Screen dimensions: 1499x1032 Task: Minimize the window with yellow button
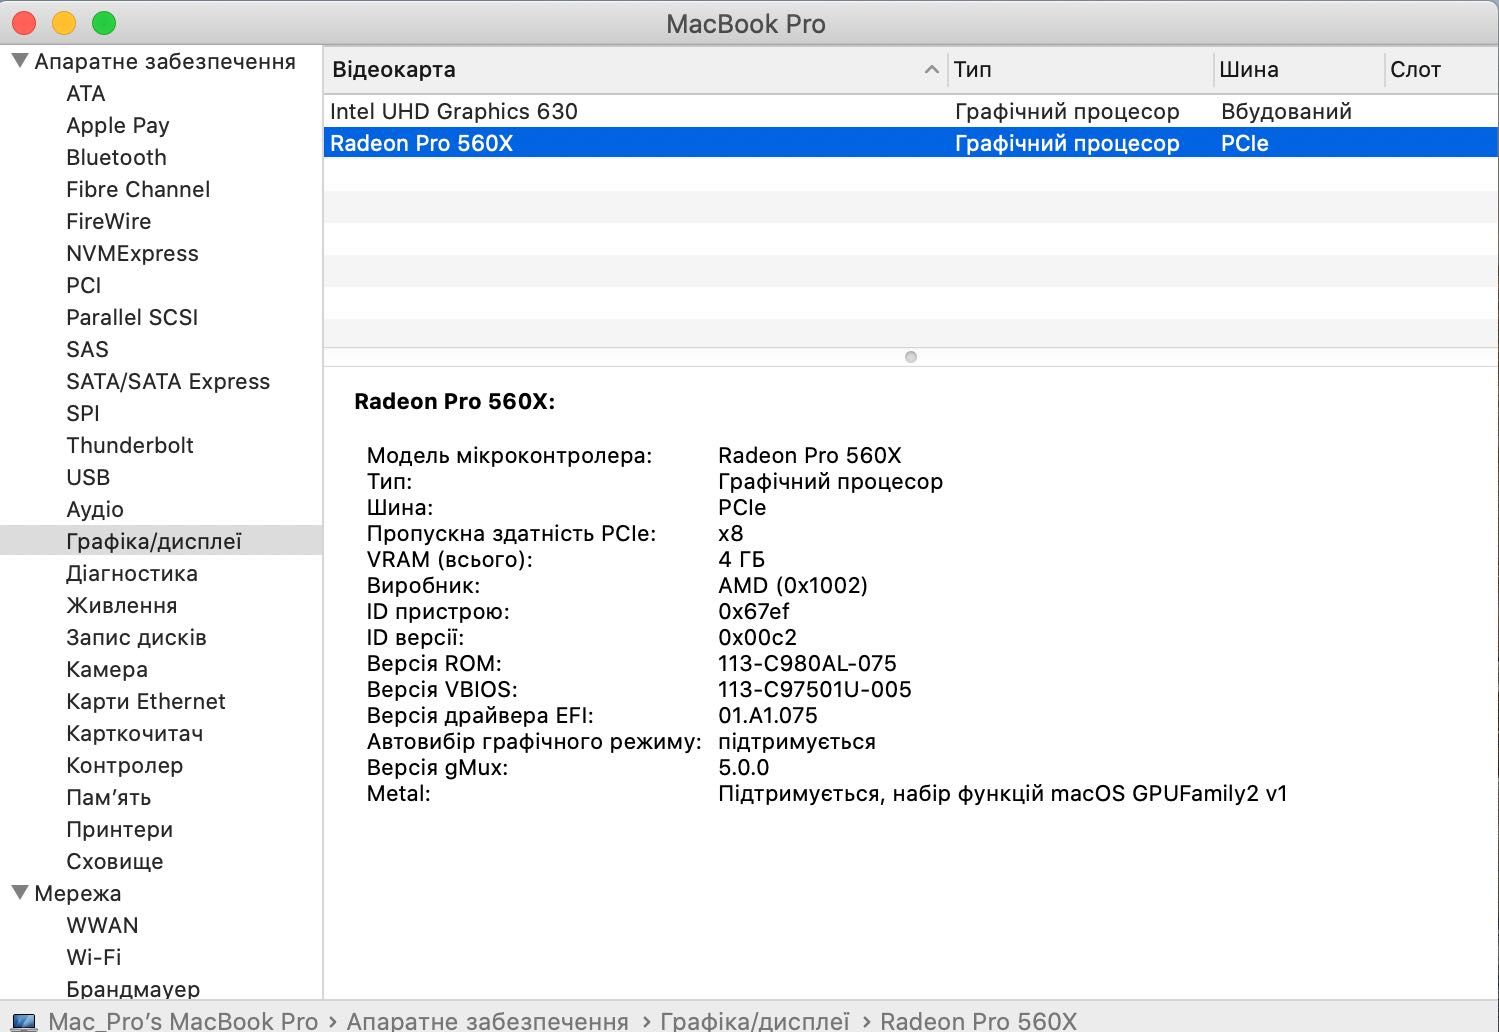[64, 23]
